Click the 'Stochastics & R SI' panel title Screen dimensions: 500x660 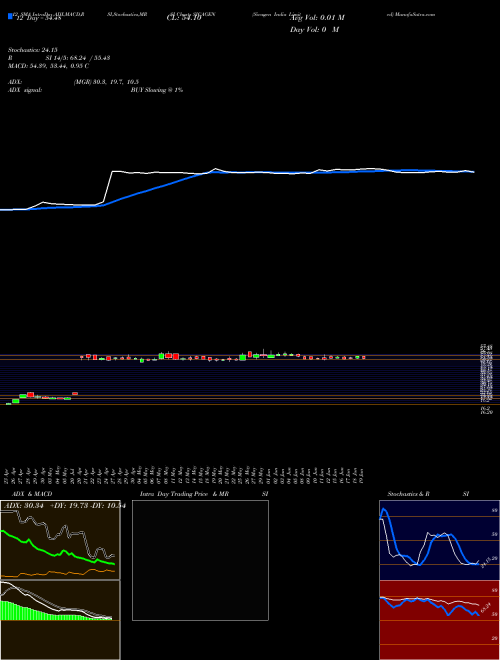click(428, 494)
